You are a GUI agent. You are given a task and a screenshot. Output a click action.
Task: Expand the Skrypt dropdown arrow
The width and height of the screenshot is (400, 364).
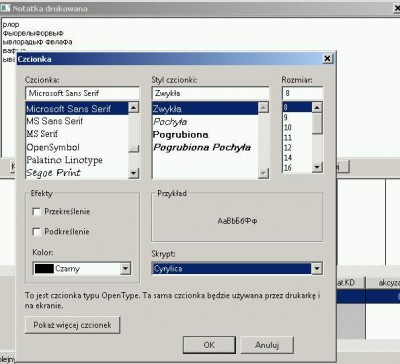click(317, 268)
